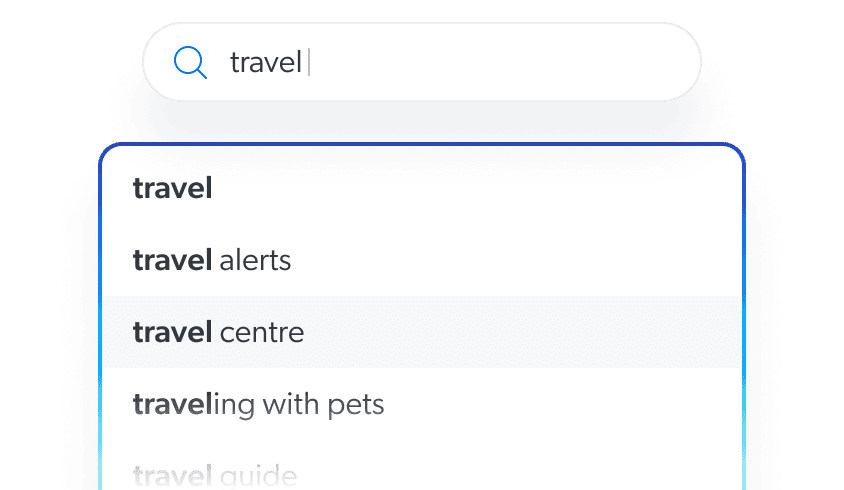The image size is (844, 490).
Task: Choose the faded 'travel guide' suggestion
Action: [x=215, y=474]
